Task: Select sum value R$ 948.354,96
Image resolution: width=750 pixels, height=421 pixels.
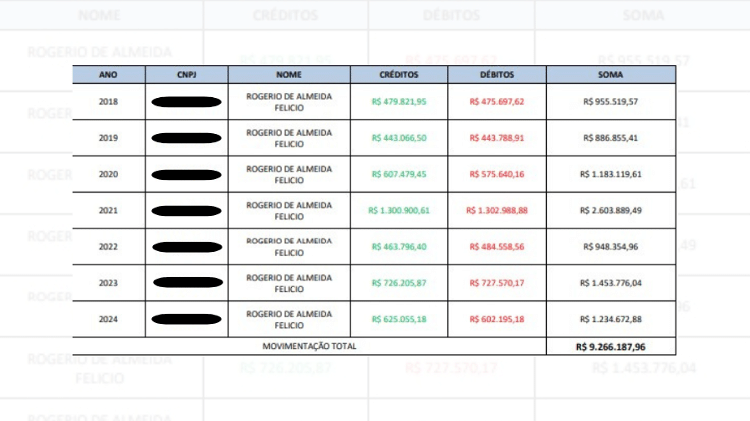Action: pos(611,247)
